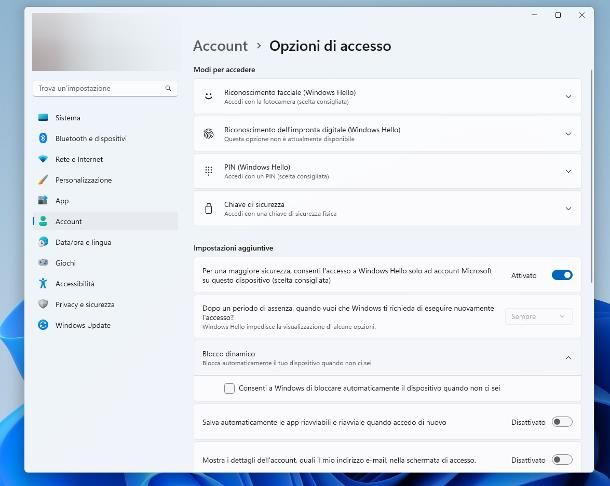The height and width of the screenshot is (486, 610).
Task: Toggle Mostra i dettagli dell'account switch
Action: (x=562, y=460)
